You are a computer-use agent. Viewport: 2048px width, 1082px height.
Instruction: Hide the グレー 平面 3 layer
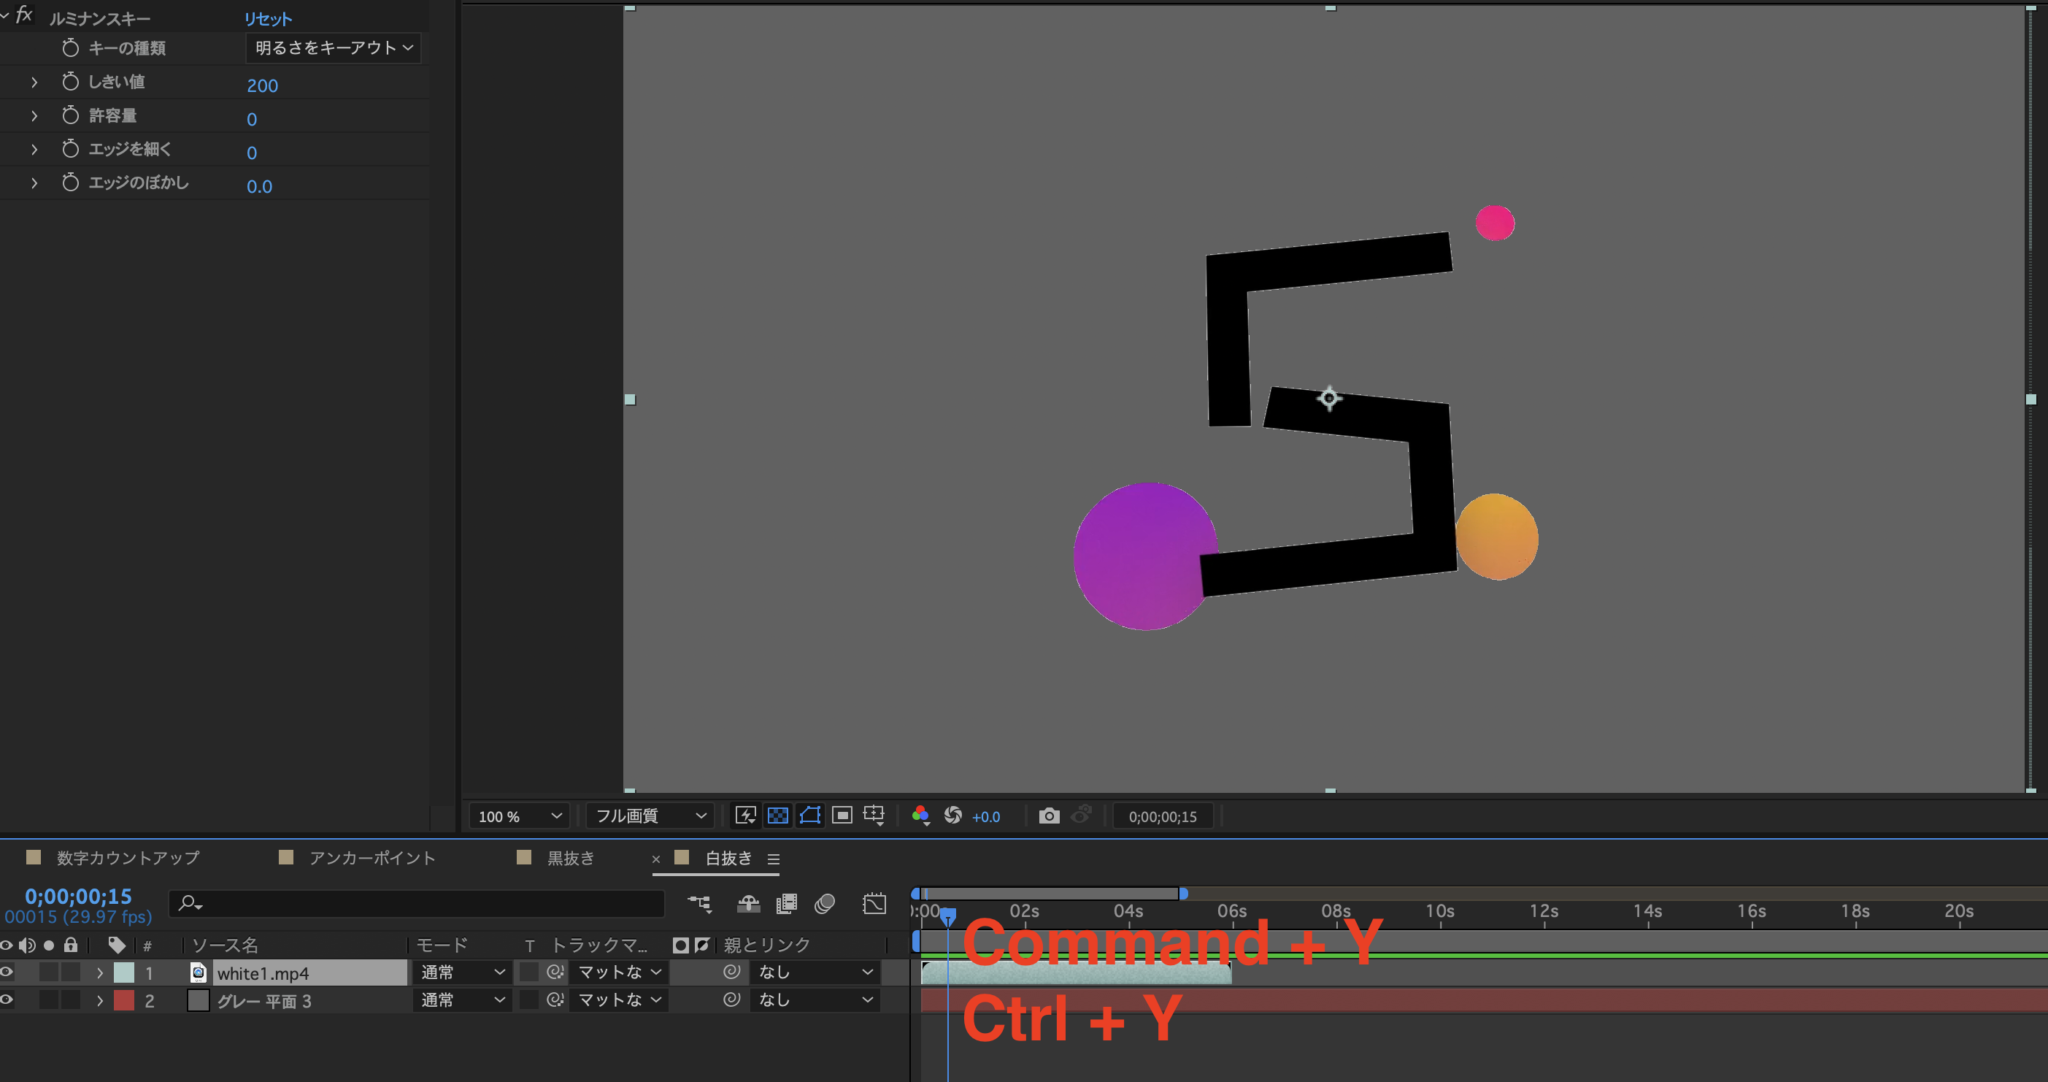coord(6,999)
